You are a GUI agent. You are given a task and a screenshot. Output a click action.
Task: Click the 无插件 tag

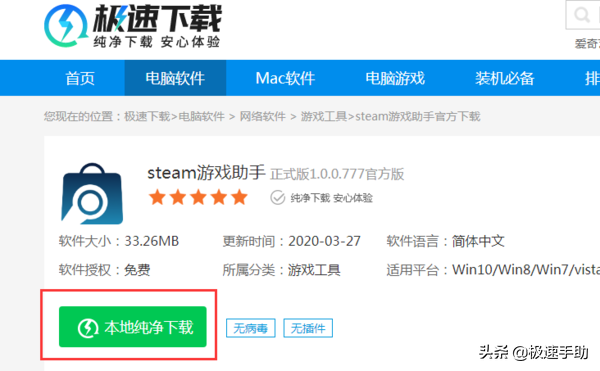pos(308,328)
